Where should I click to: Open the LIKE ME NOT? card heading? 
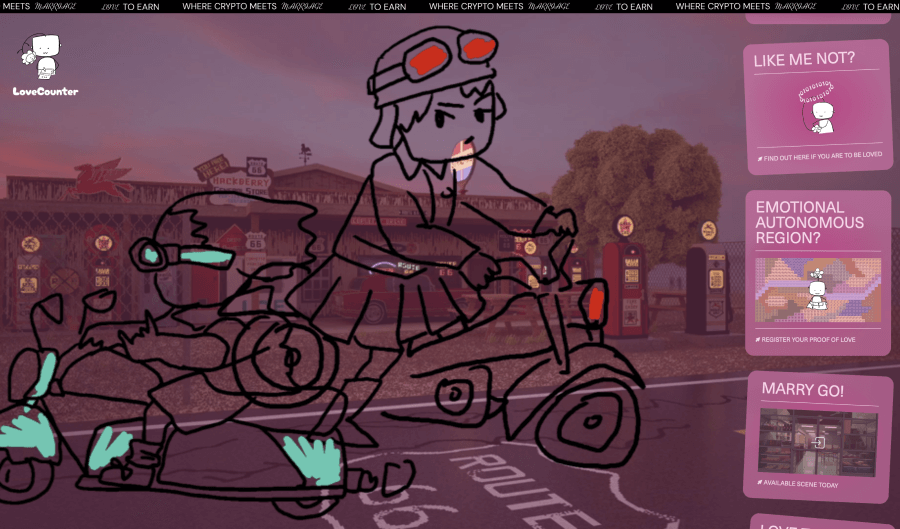point(804,59)
